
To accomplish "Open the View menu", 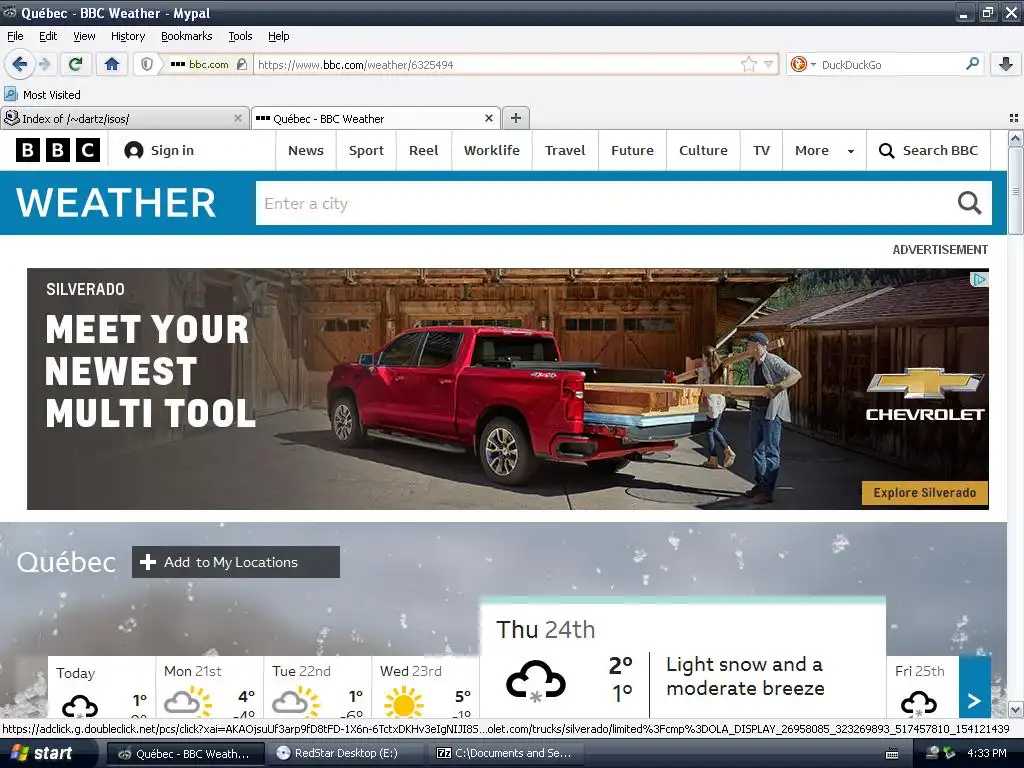I will tap(84, 36).
